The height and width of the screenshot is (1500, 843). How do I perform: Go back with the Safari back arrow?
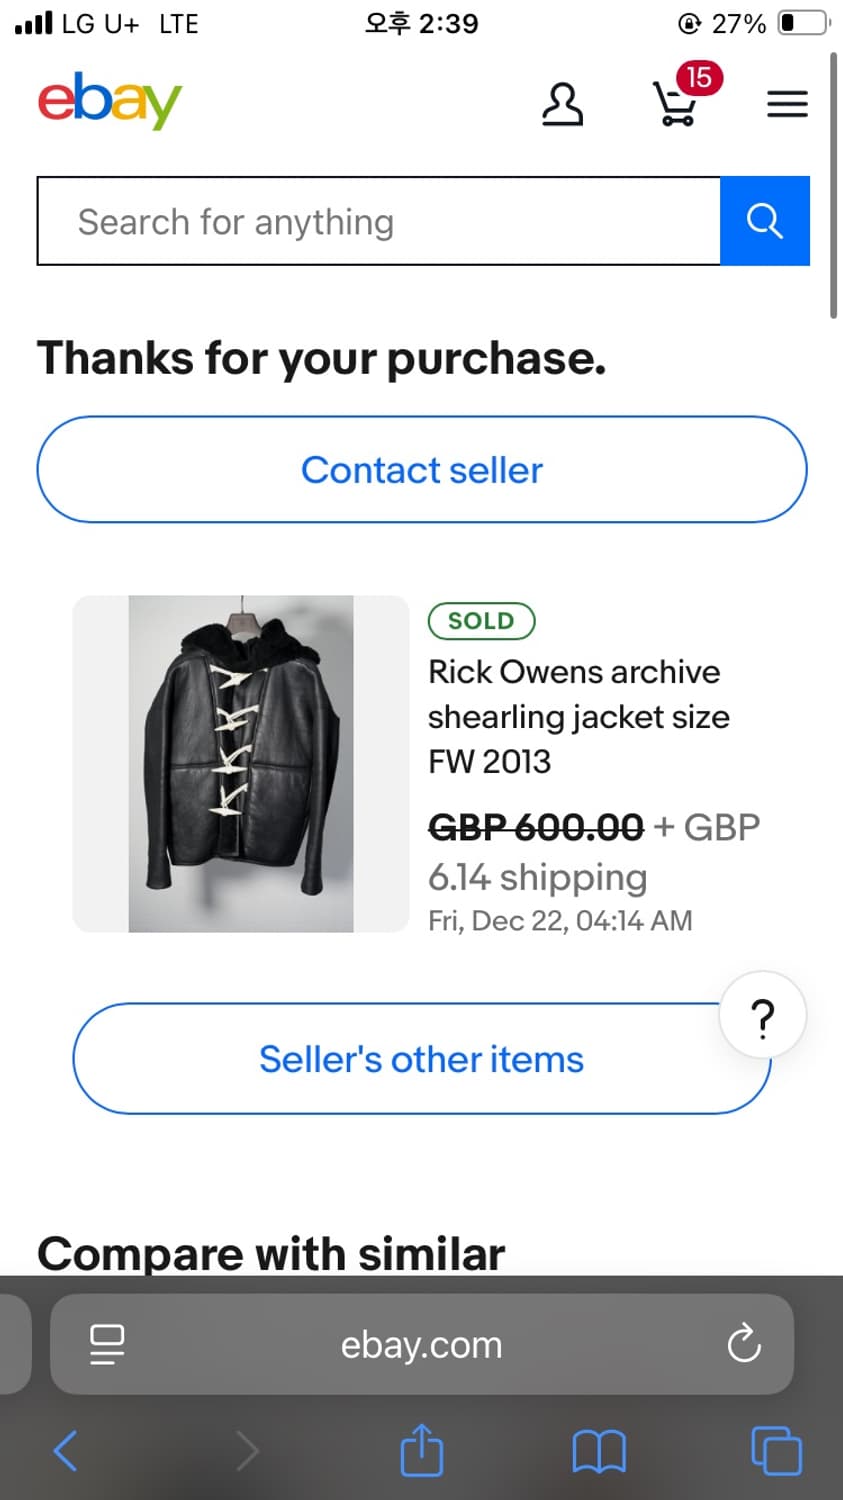pyautogui.click(x=66, y=1450)
